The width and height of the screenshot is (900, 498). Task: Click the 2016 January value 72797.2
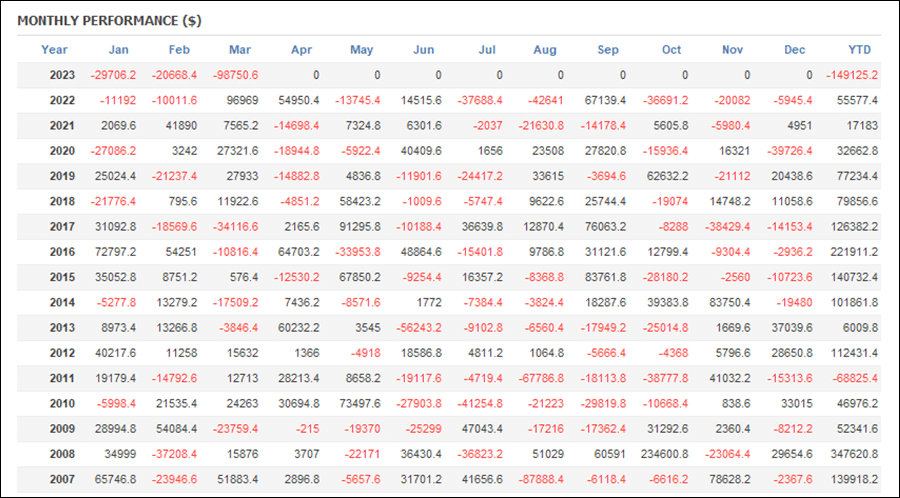(x=115, y=252)
